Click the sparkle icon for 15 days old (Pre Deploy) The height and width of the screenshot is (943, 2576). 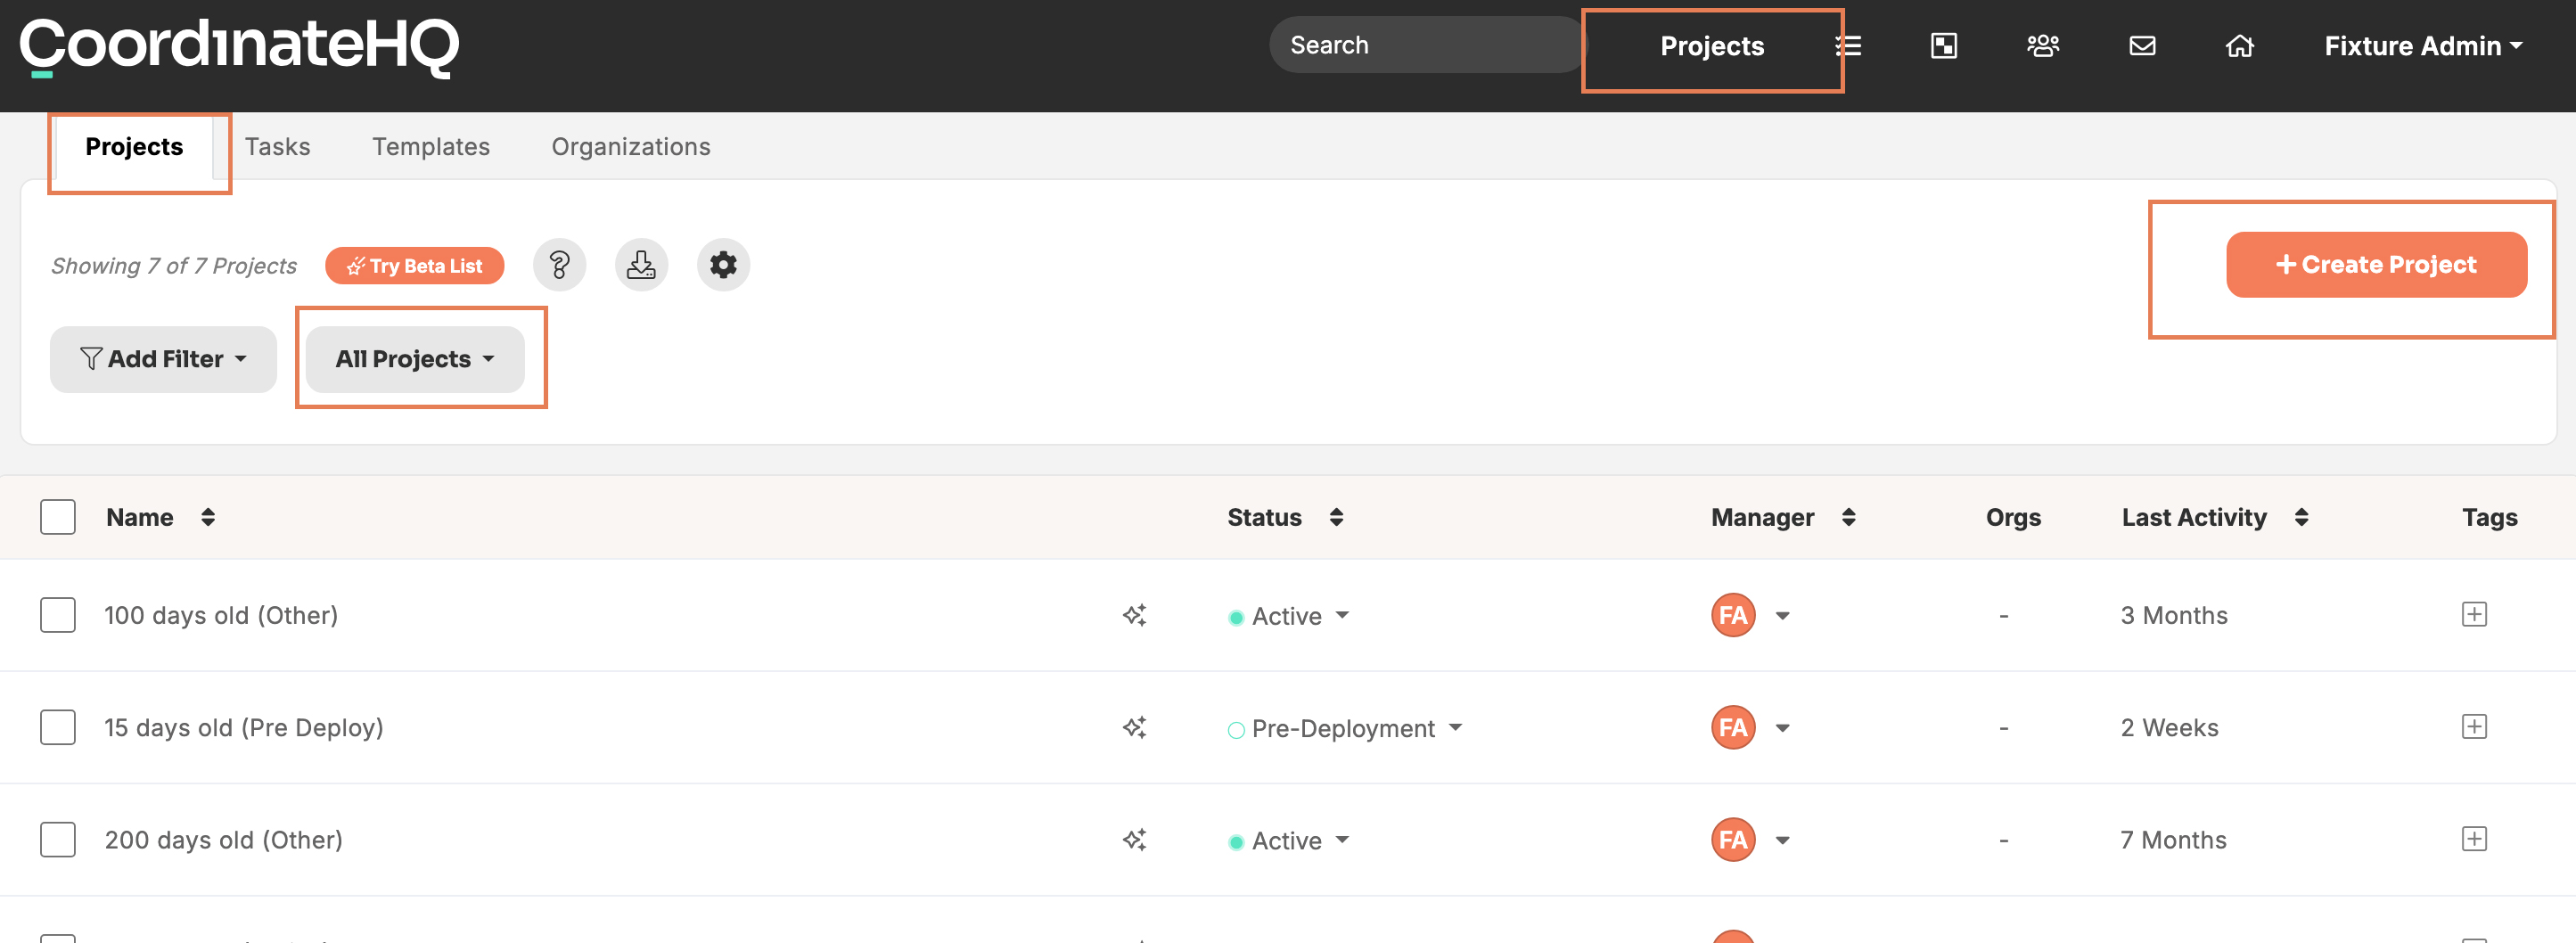(1134, 727)
